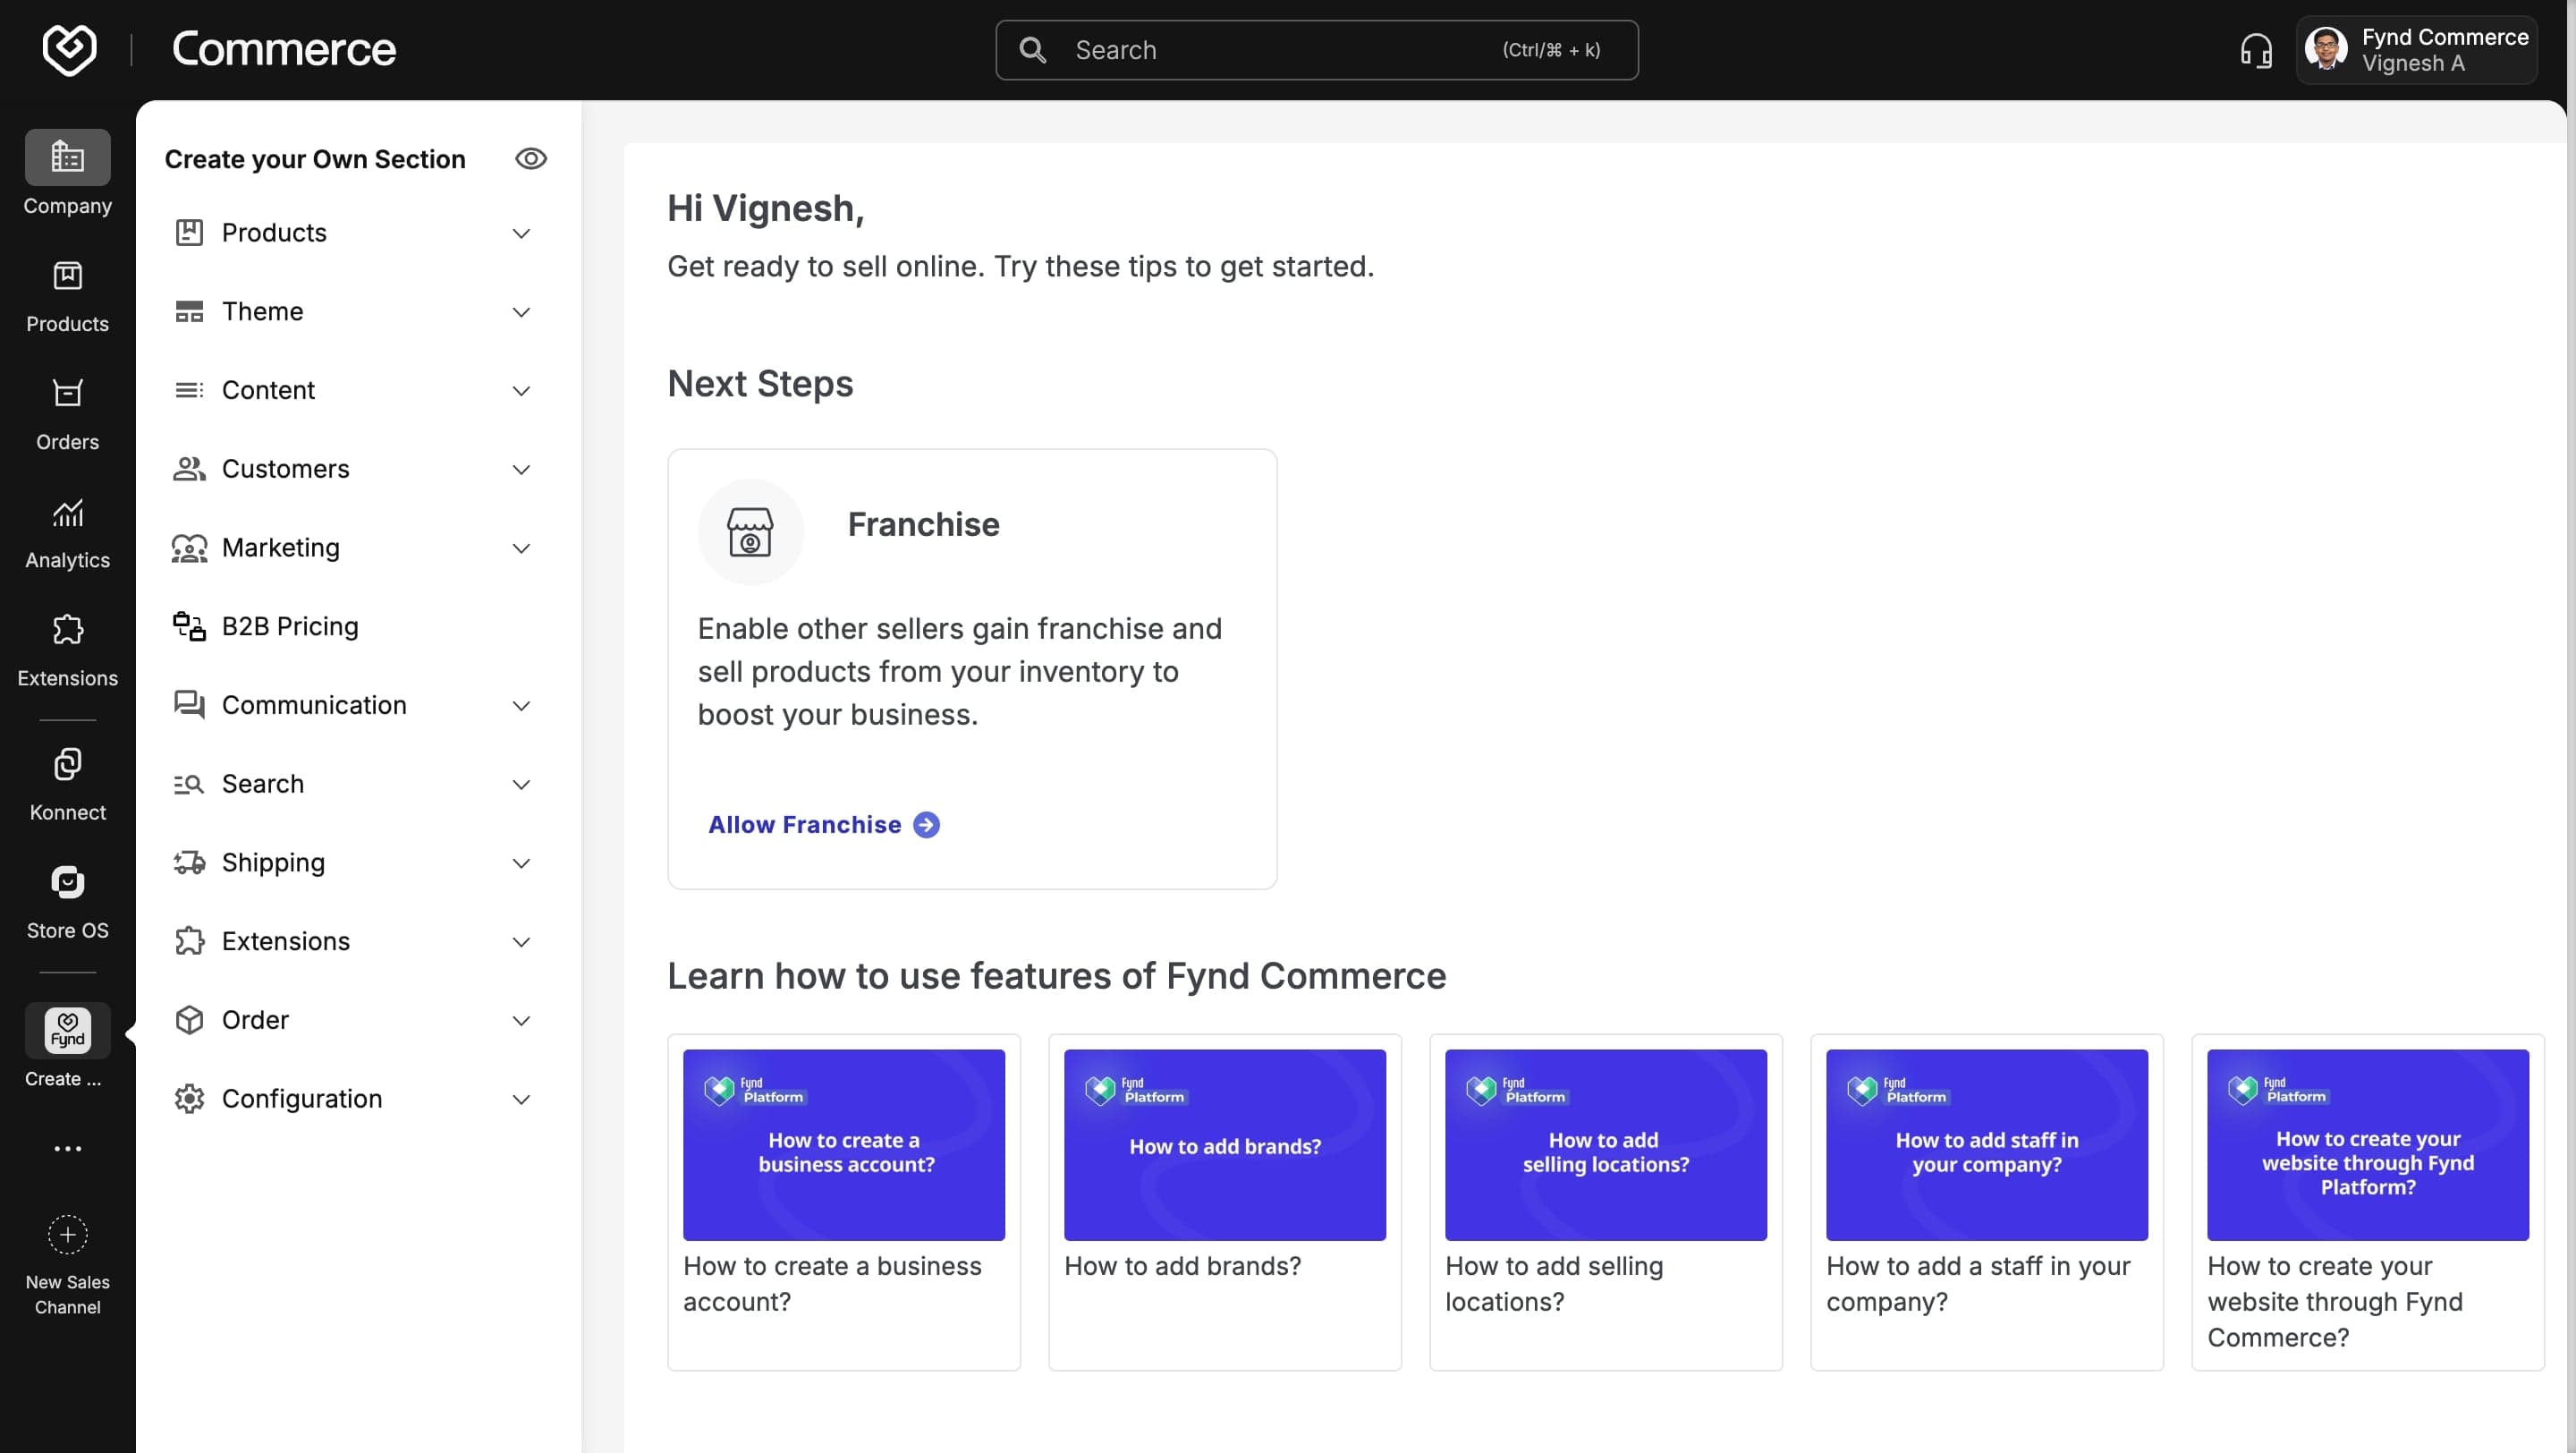Click the Fynd logo in the top-left corner

click(x=69, y=49)
